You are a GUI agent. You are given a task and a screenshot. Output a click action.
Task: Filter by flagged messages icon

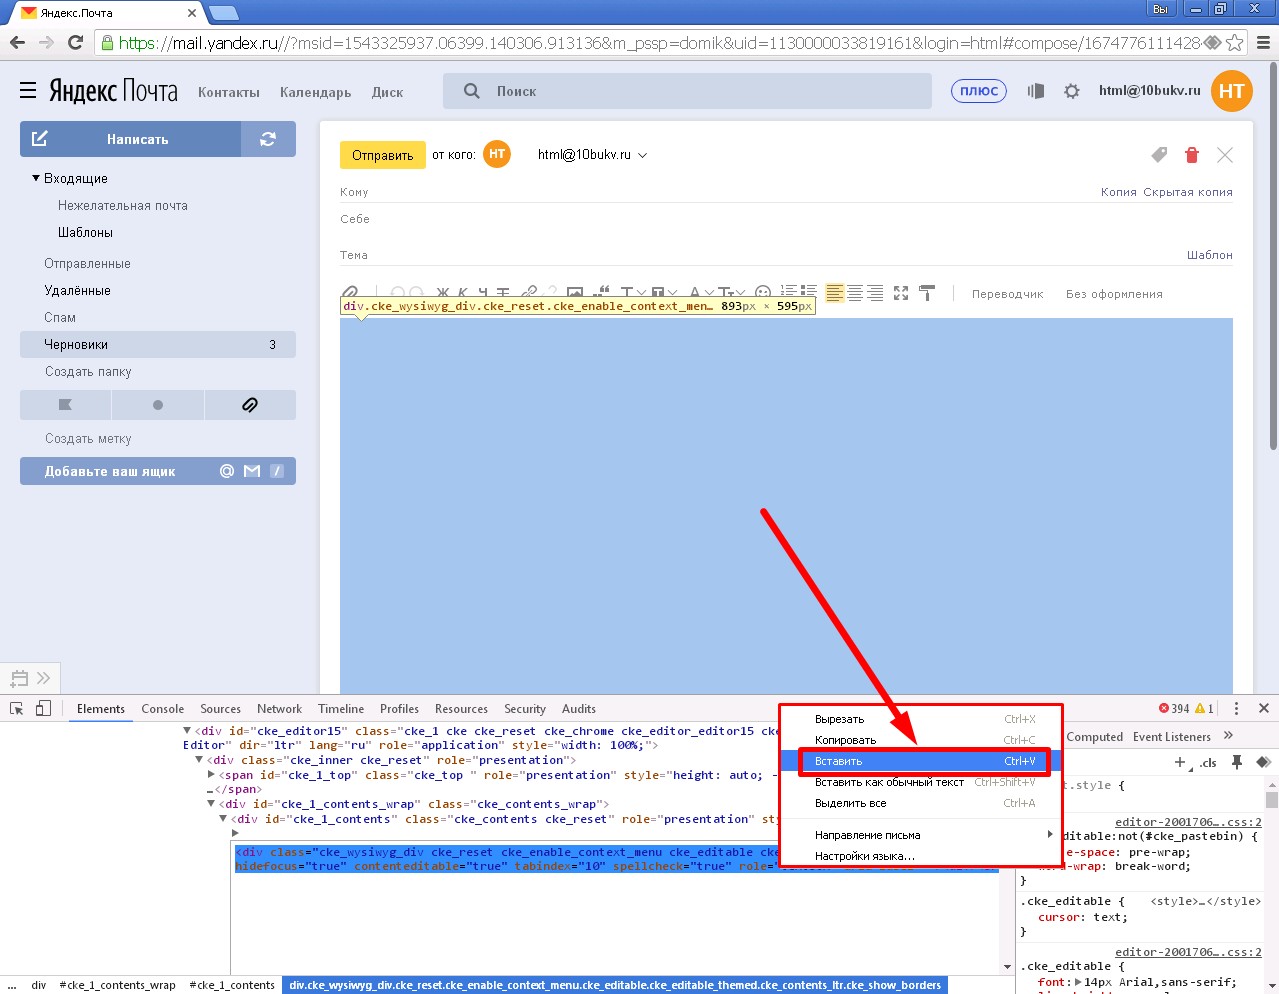click(66, 405)
